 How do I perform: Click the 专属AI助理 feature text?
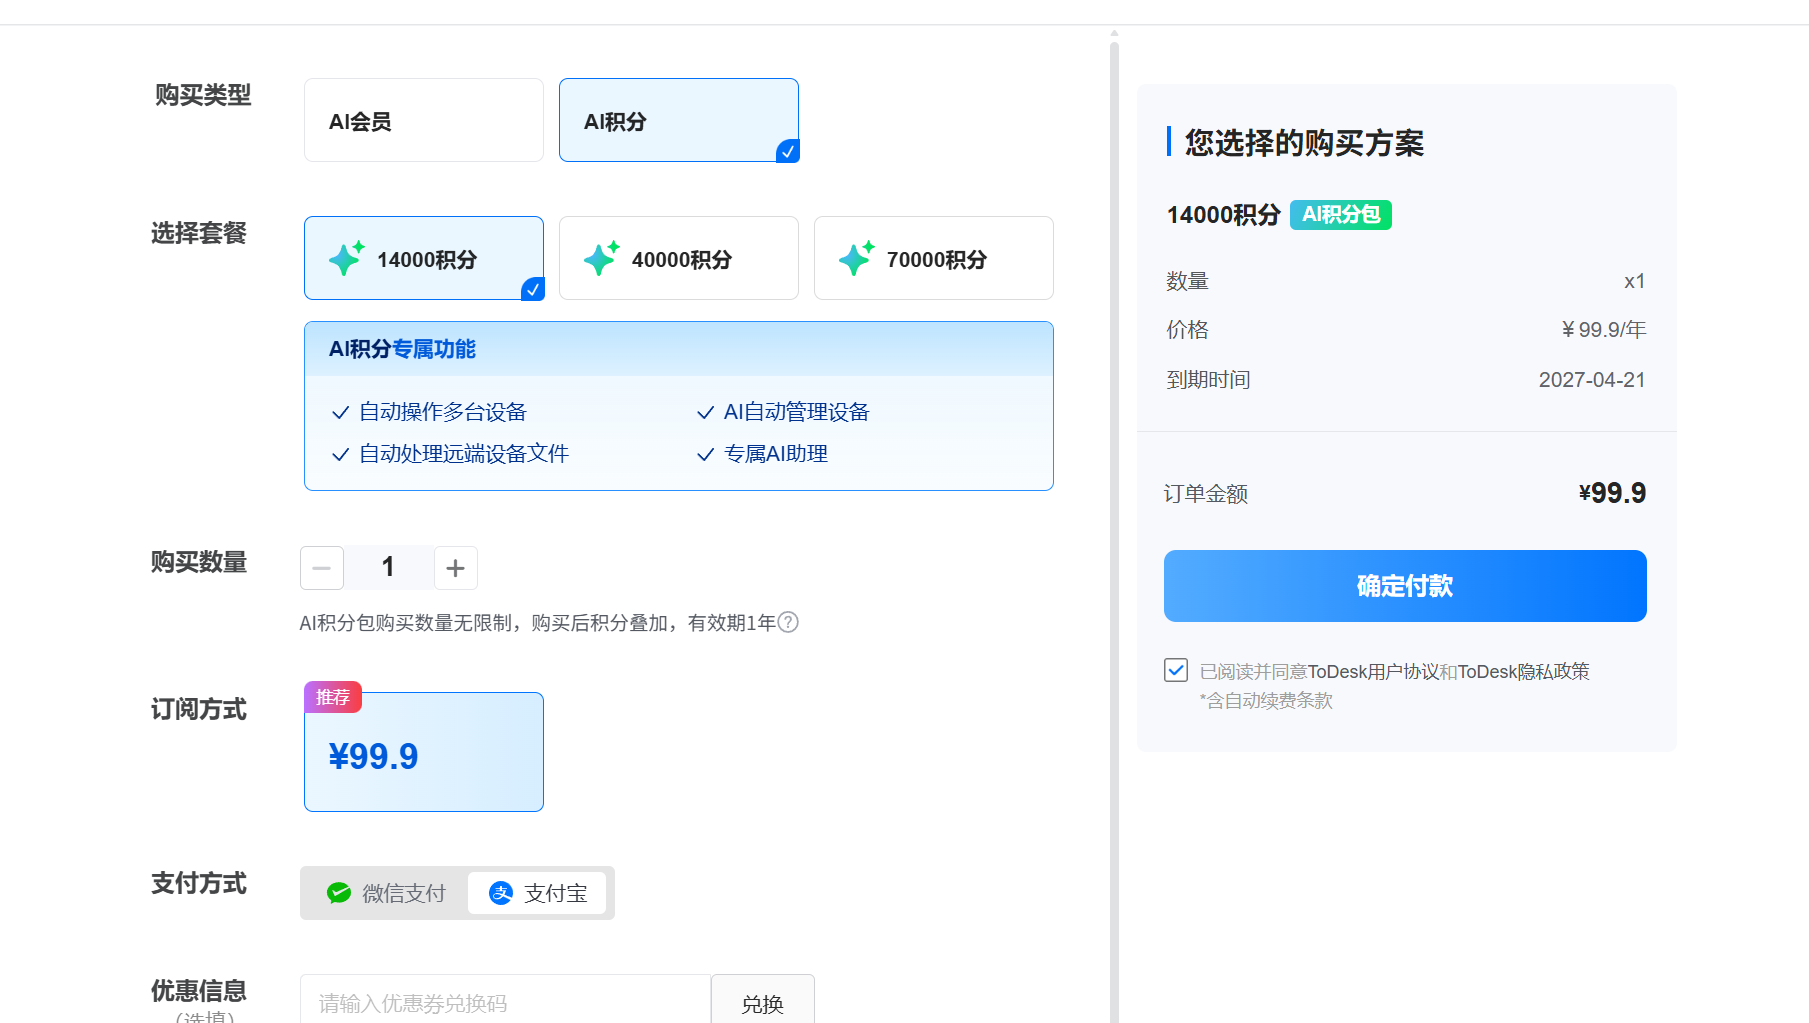pyautogui.click(x=776, y=454)
